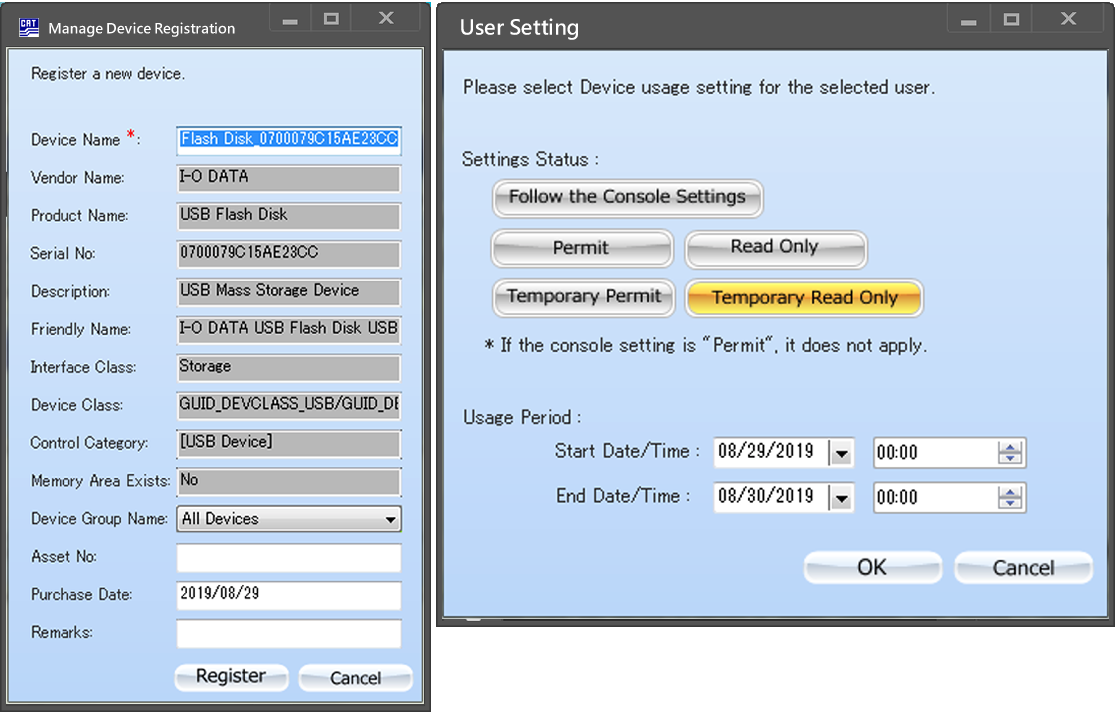Open the Device Group Name dropdown
The image size is (1117, 714).
(x=390, y=519)
